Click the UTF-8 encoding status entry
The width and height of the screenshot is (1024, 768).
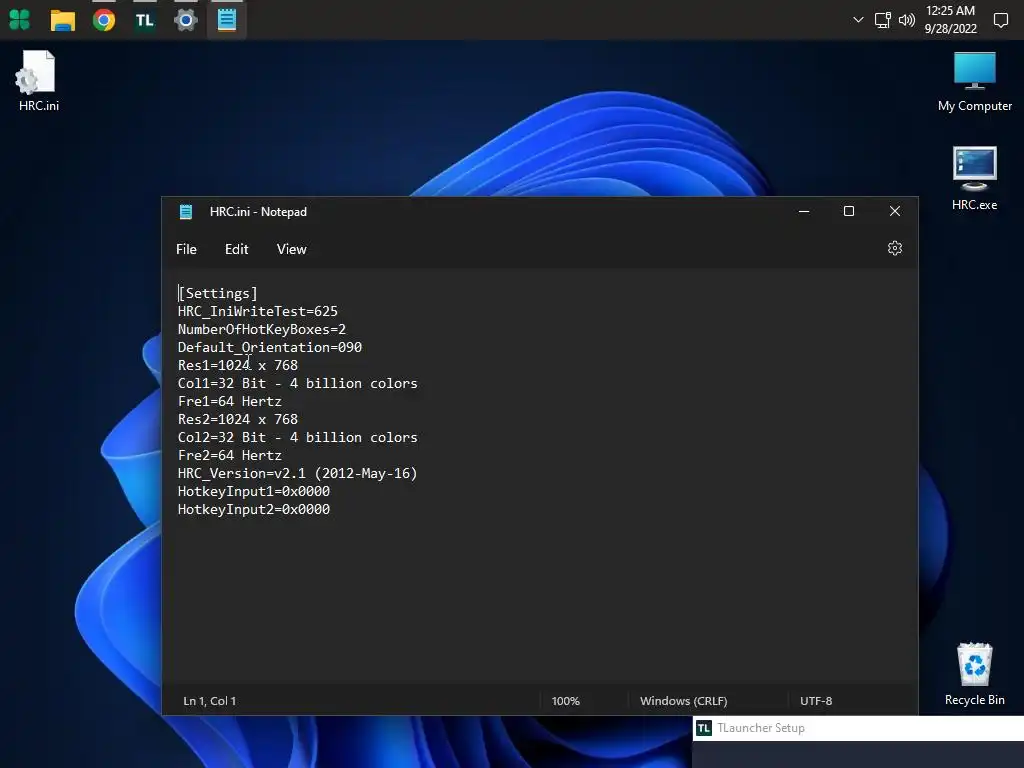click(816, 701)
